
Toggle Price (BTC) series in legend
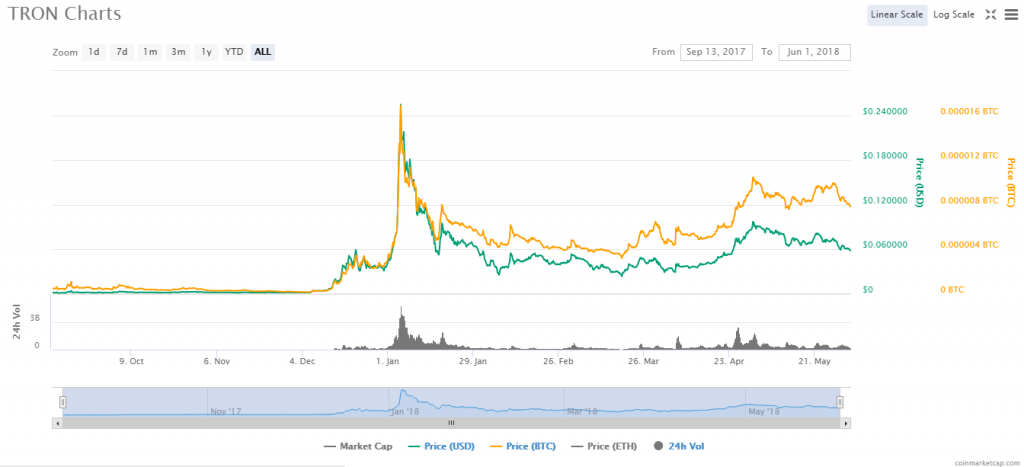pyautogui.click(x=524, y=447)
